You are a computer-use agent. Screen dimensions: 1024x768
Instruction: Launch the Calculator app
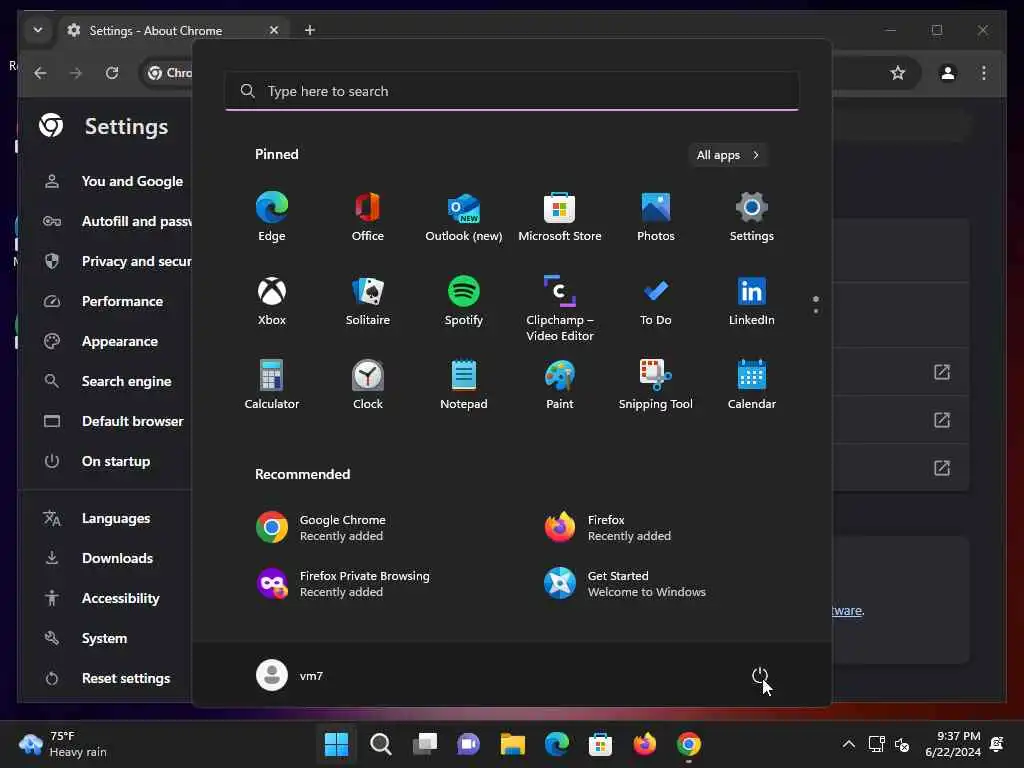tap(272, 384)
